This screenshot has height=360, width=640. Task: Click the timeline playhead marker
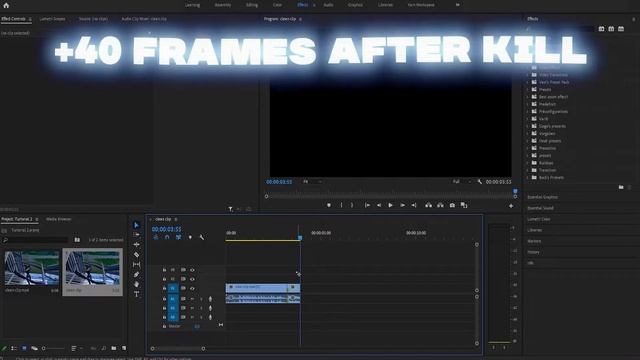click(x=300, y=237)
